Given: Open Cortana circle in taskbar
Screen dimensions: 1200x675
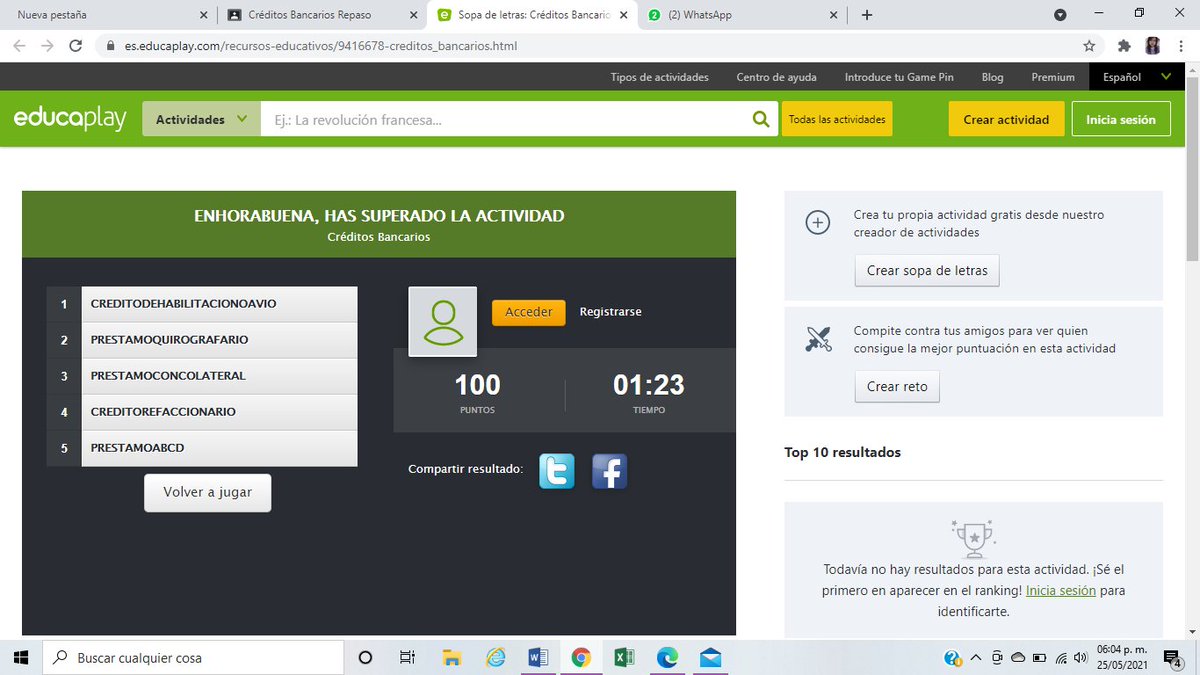Looking at the screenshot, I should [365, 657].
